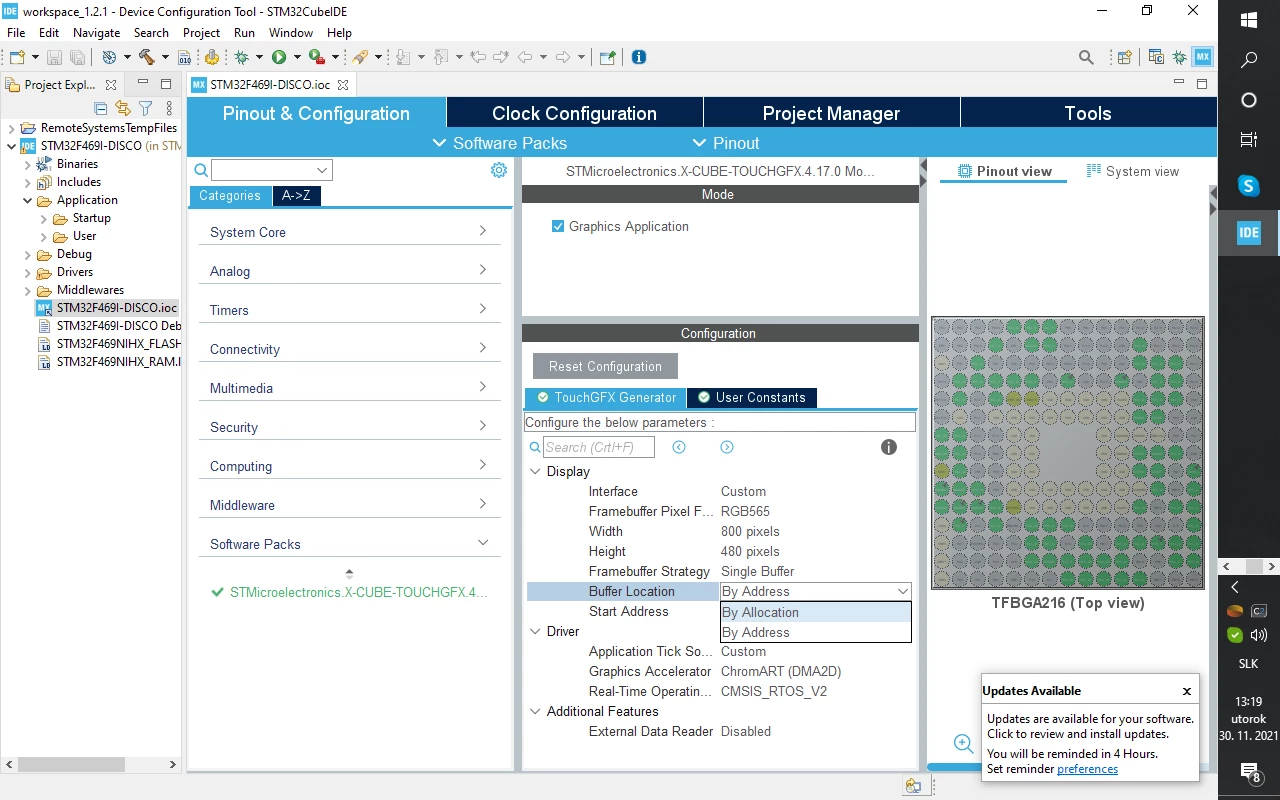Click the Open Perspective toolbar icon
The width and height of the screenshot is (1280, 800).
1124,57
